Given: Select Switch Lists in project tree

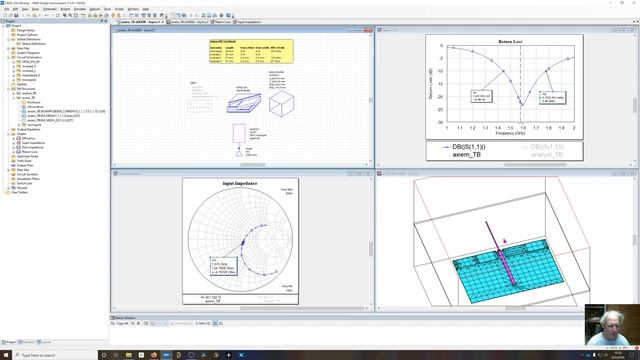Looking at the screenshot, I should [24, 183].
